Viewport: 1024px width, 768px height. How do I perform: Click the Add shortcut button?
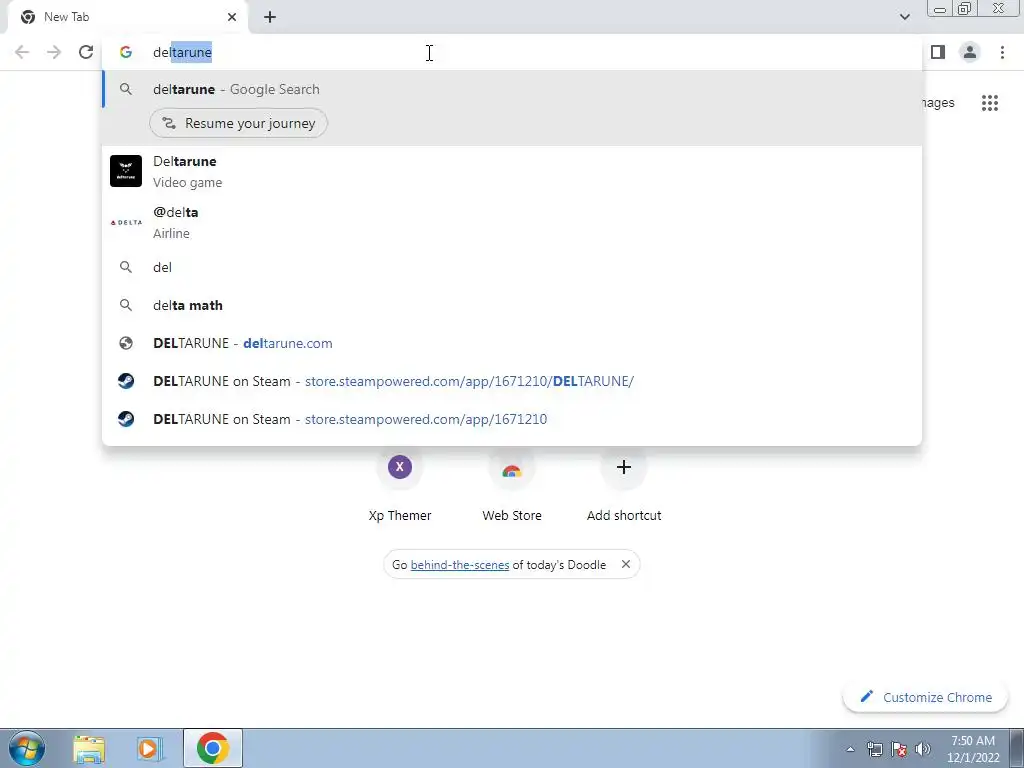[x=624, y=486]
